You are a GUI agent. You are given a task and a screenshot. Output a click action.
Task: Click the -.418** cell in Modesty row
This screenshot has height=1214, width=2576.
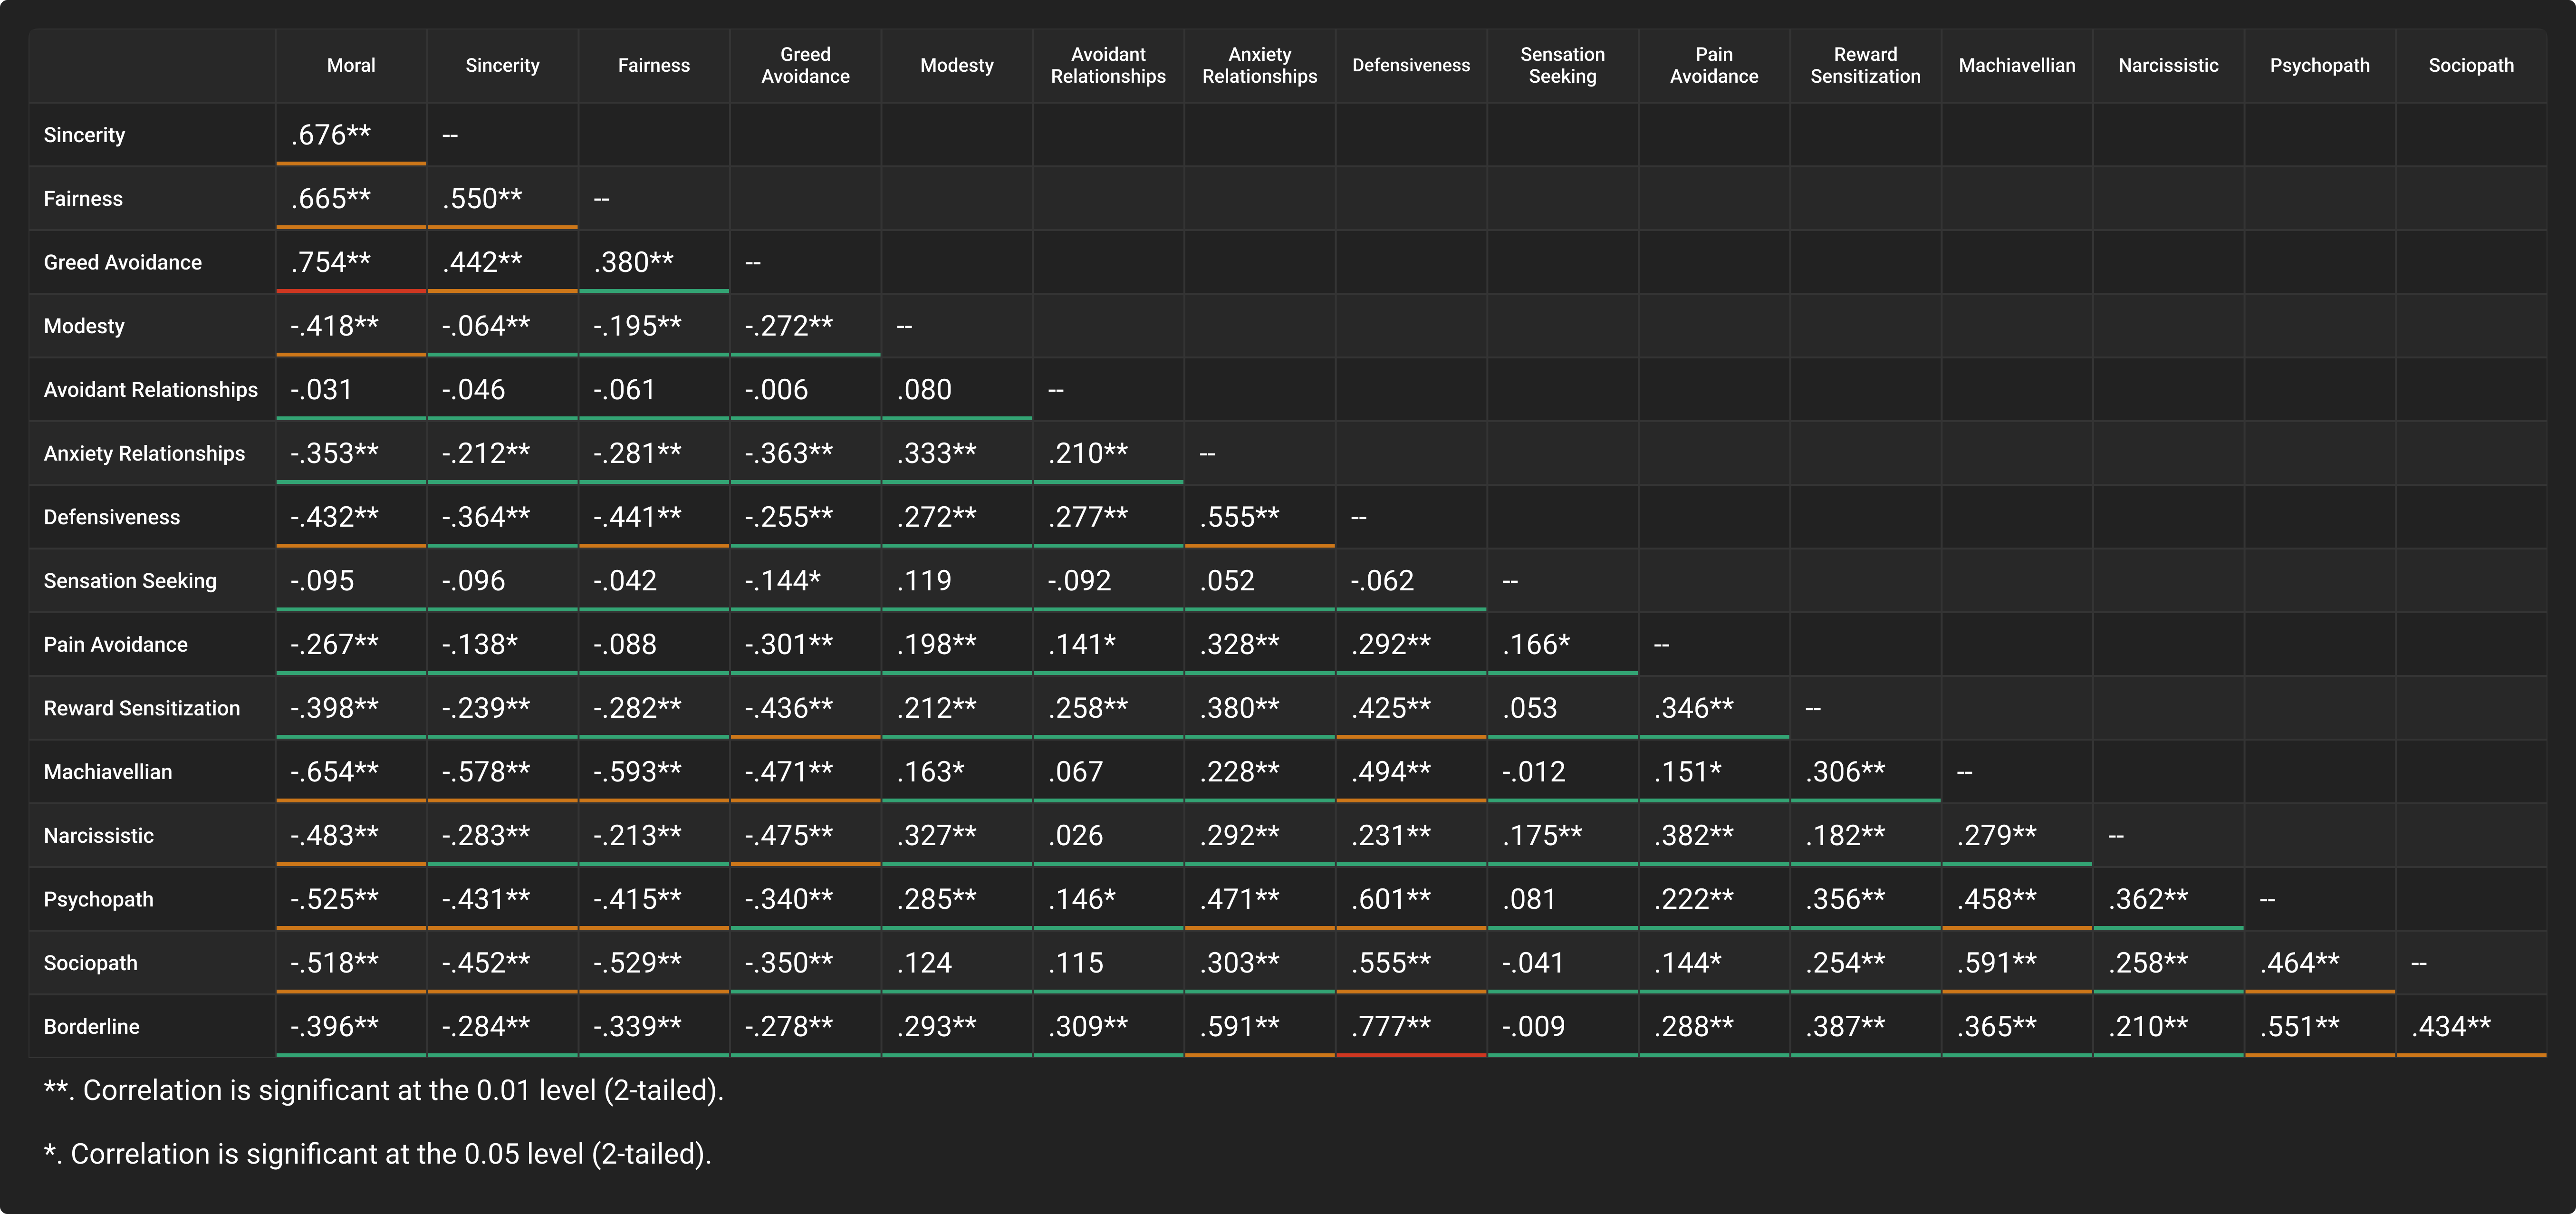point(351,326)
